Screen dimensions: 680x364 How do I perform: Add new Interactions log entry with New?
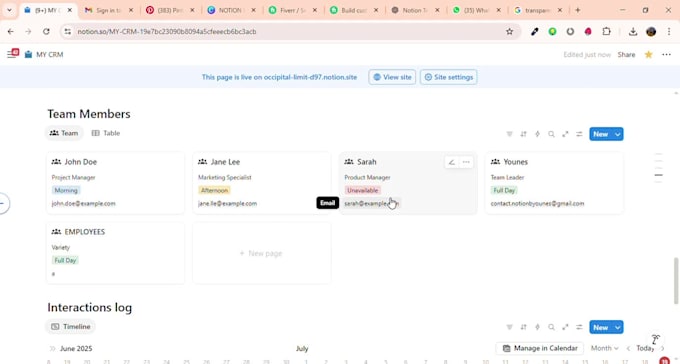click(601, 327)
